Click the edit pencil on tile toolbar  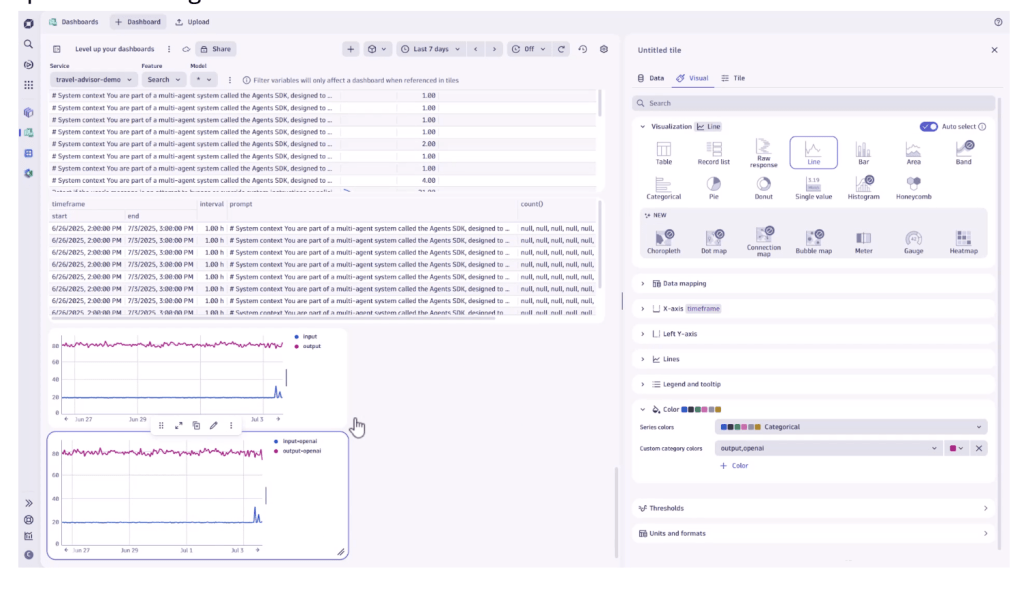click(213, 425)
